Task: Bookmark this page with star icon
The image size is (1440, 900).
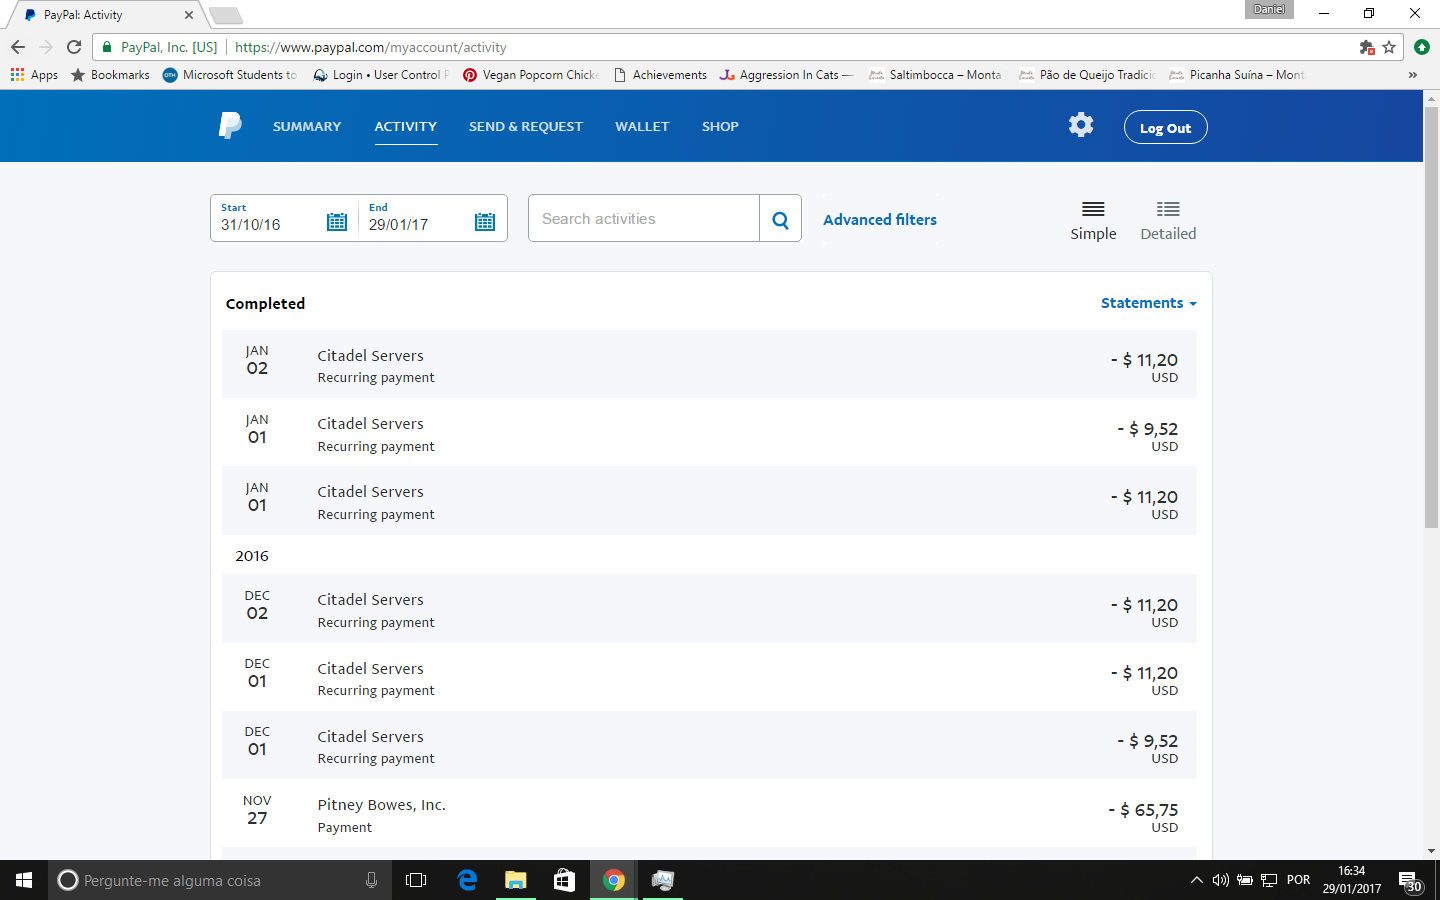Action: pos(1389,47)
